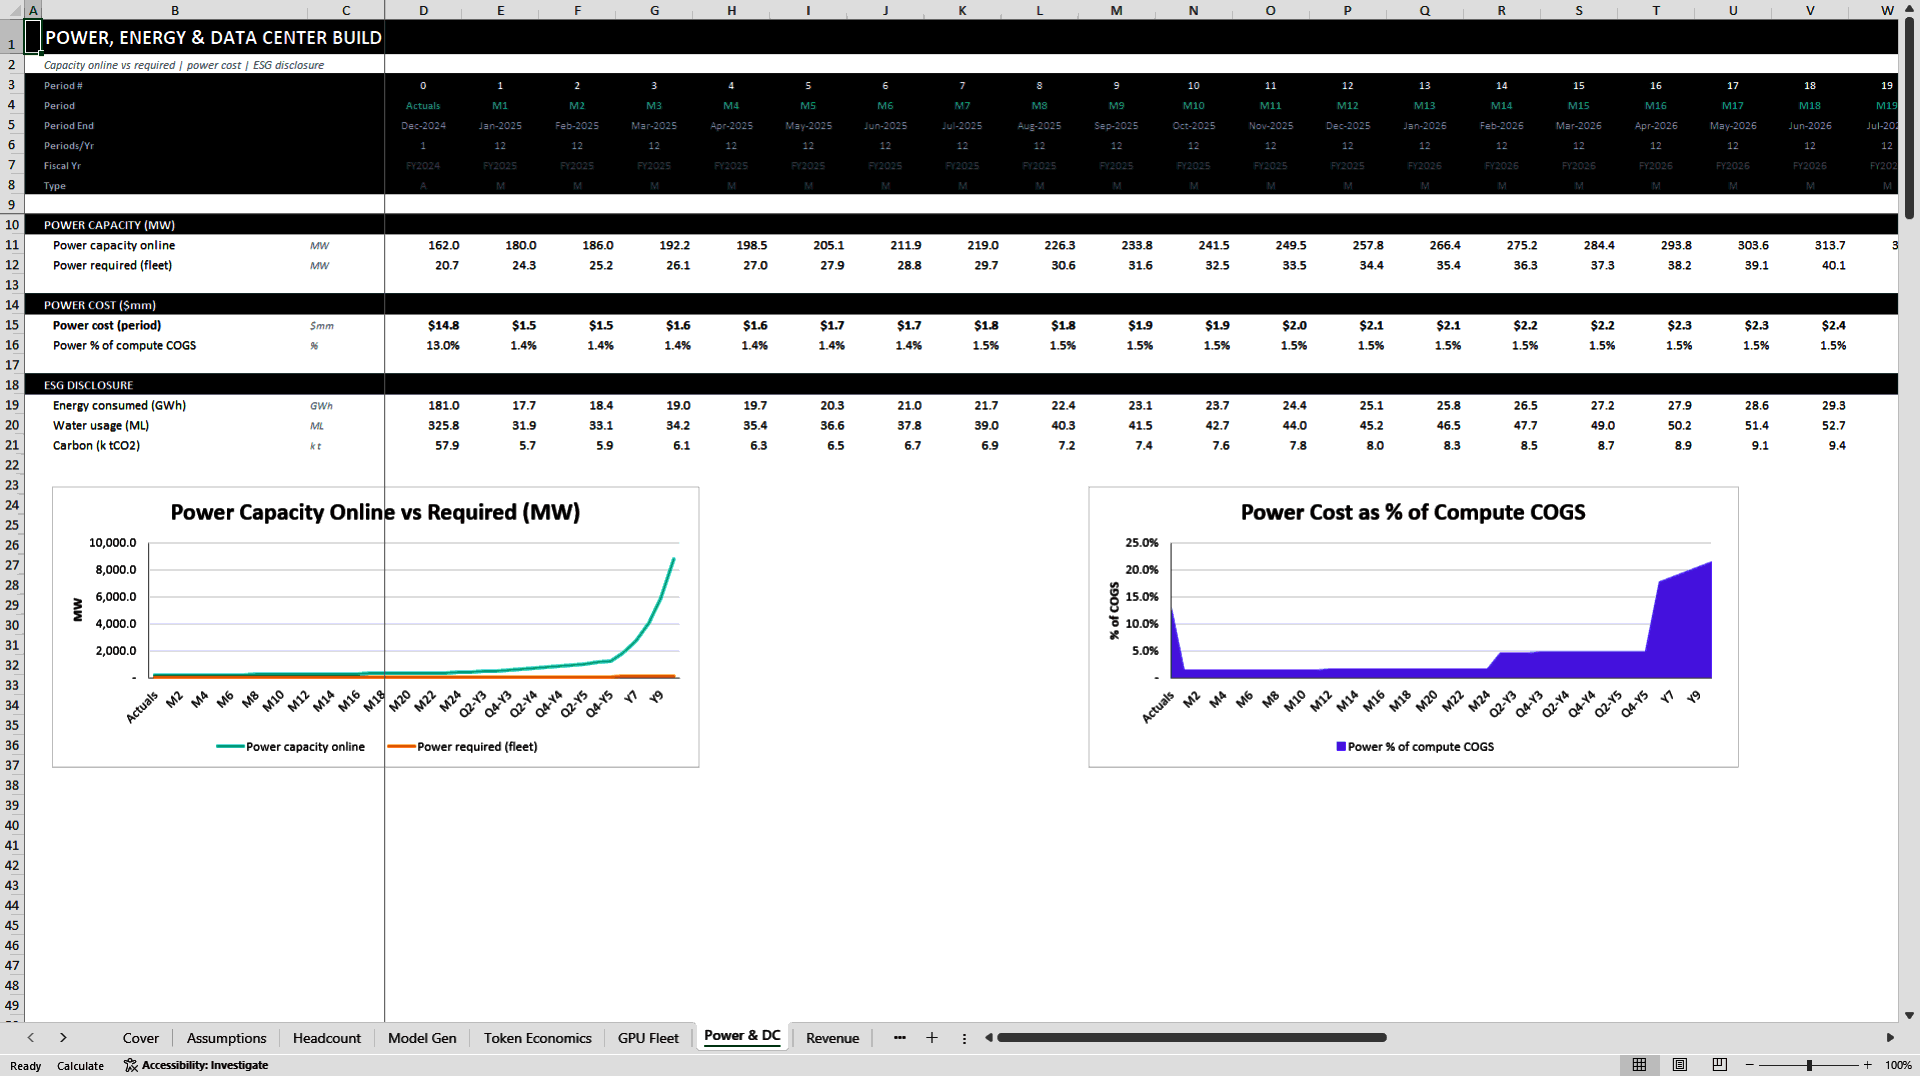
Task: Open the Revenue sheet tab
Action: pyautogui.click(x=833, y=1038)
